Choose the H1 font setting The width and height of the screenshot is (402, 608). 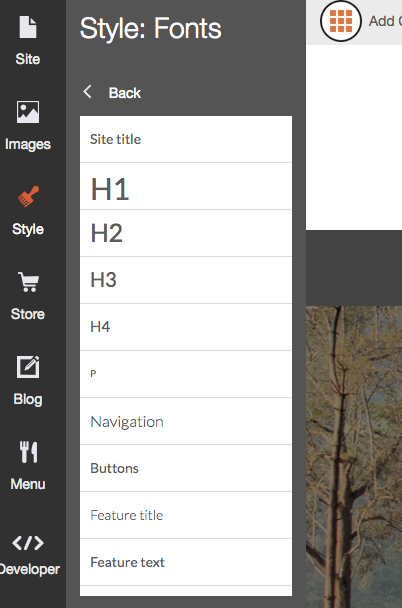(186, 187)
